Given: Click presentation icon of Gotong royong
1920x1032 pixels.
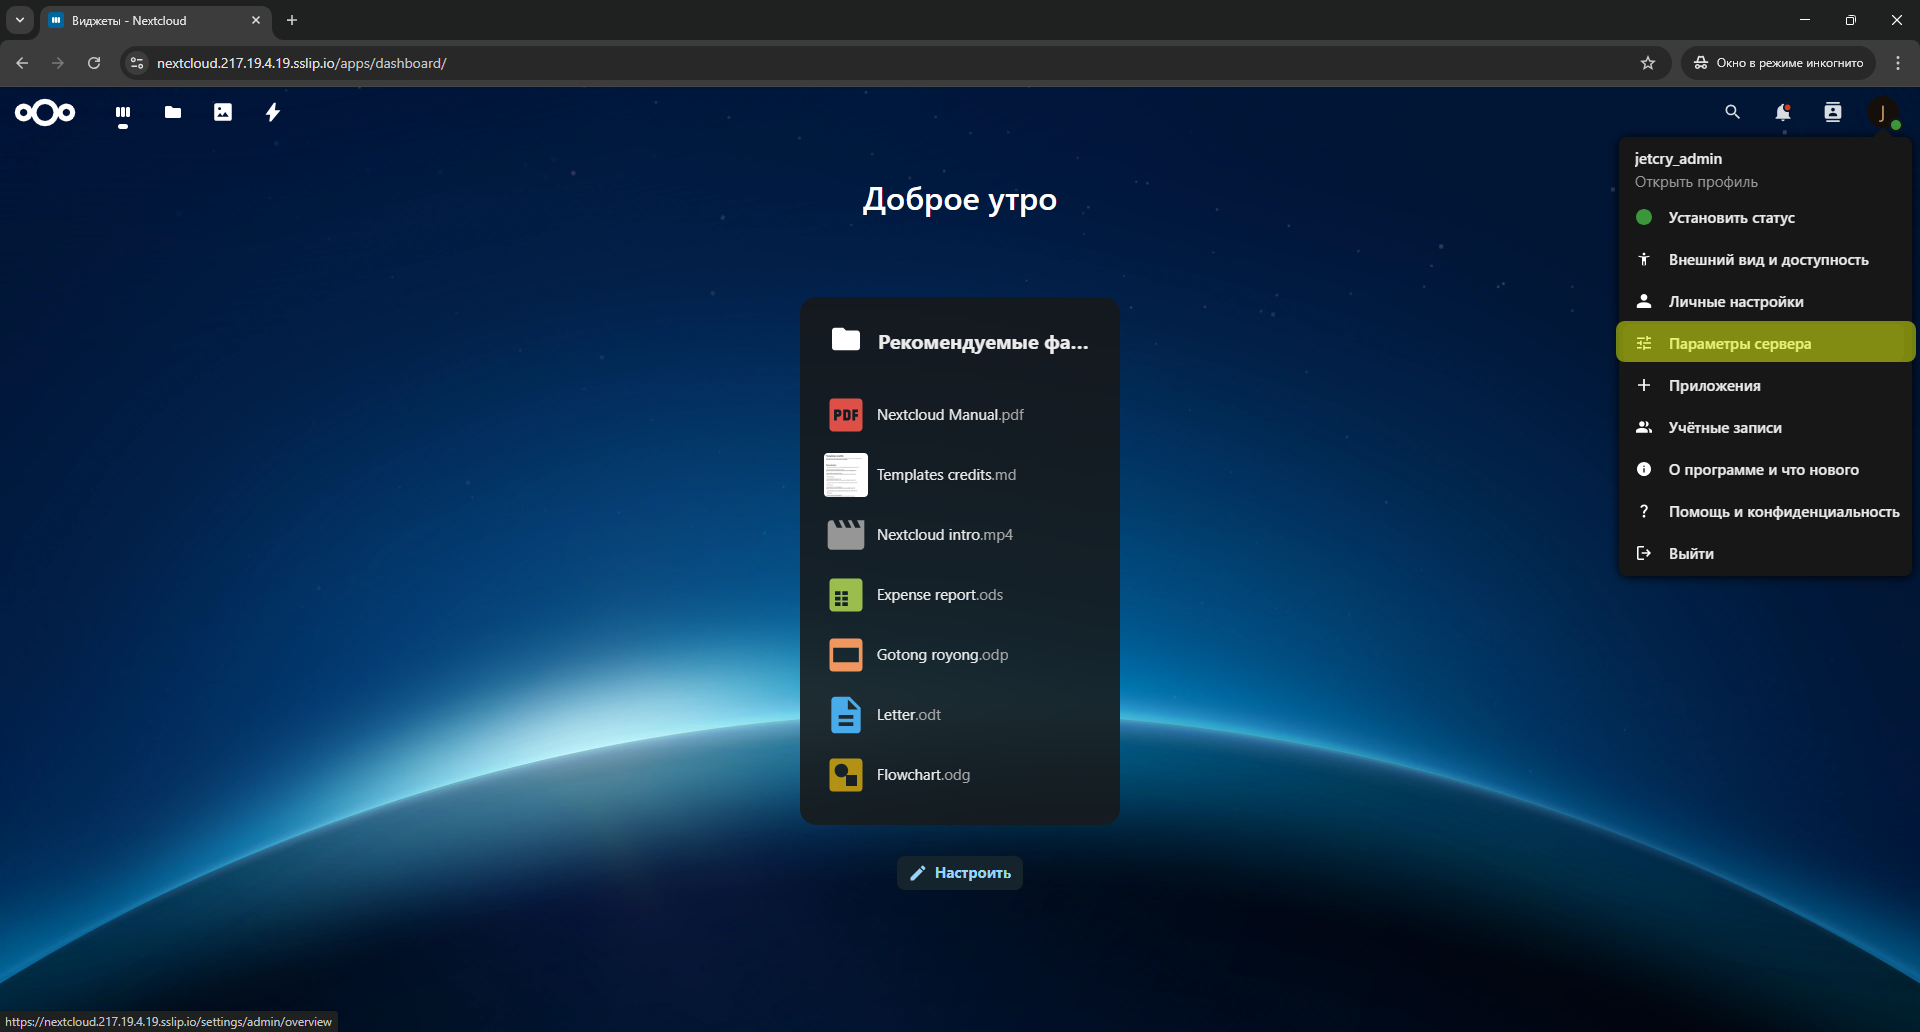Looking at the screenshot, I should pyautogui.click(x=846, y=655).
